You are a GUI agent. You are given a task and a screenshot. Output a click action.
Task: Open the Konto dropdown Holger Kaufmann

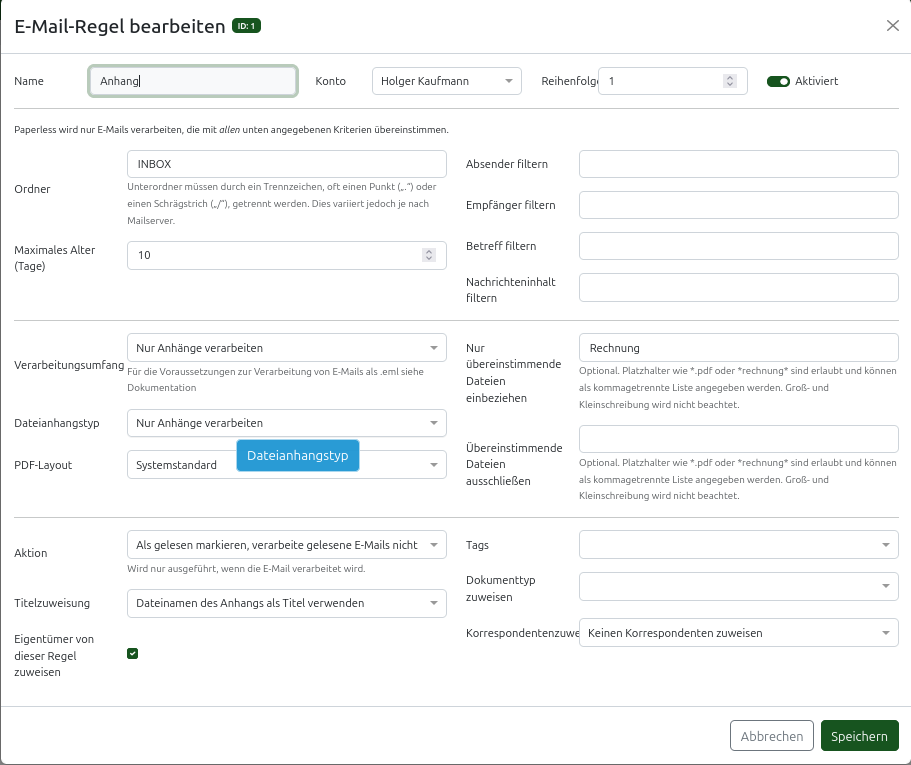(x=446, y=81)
